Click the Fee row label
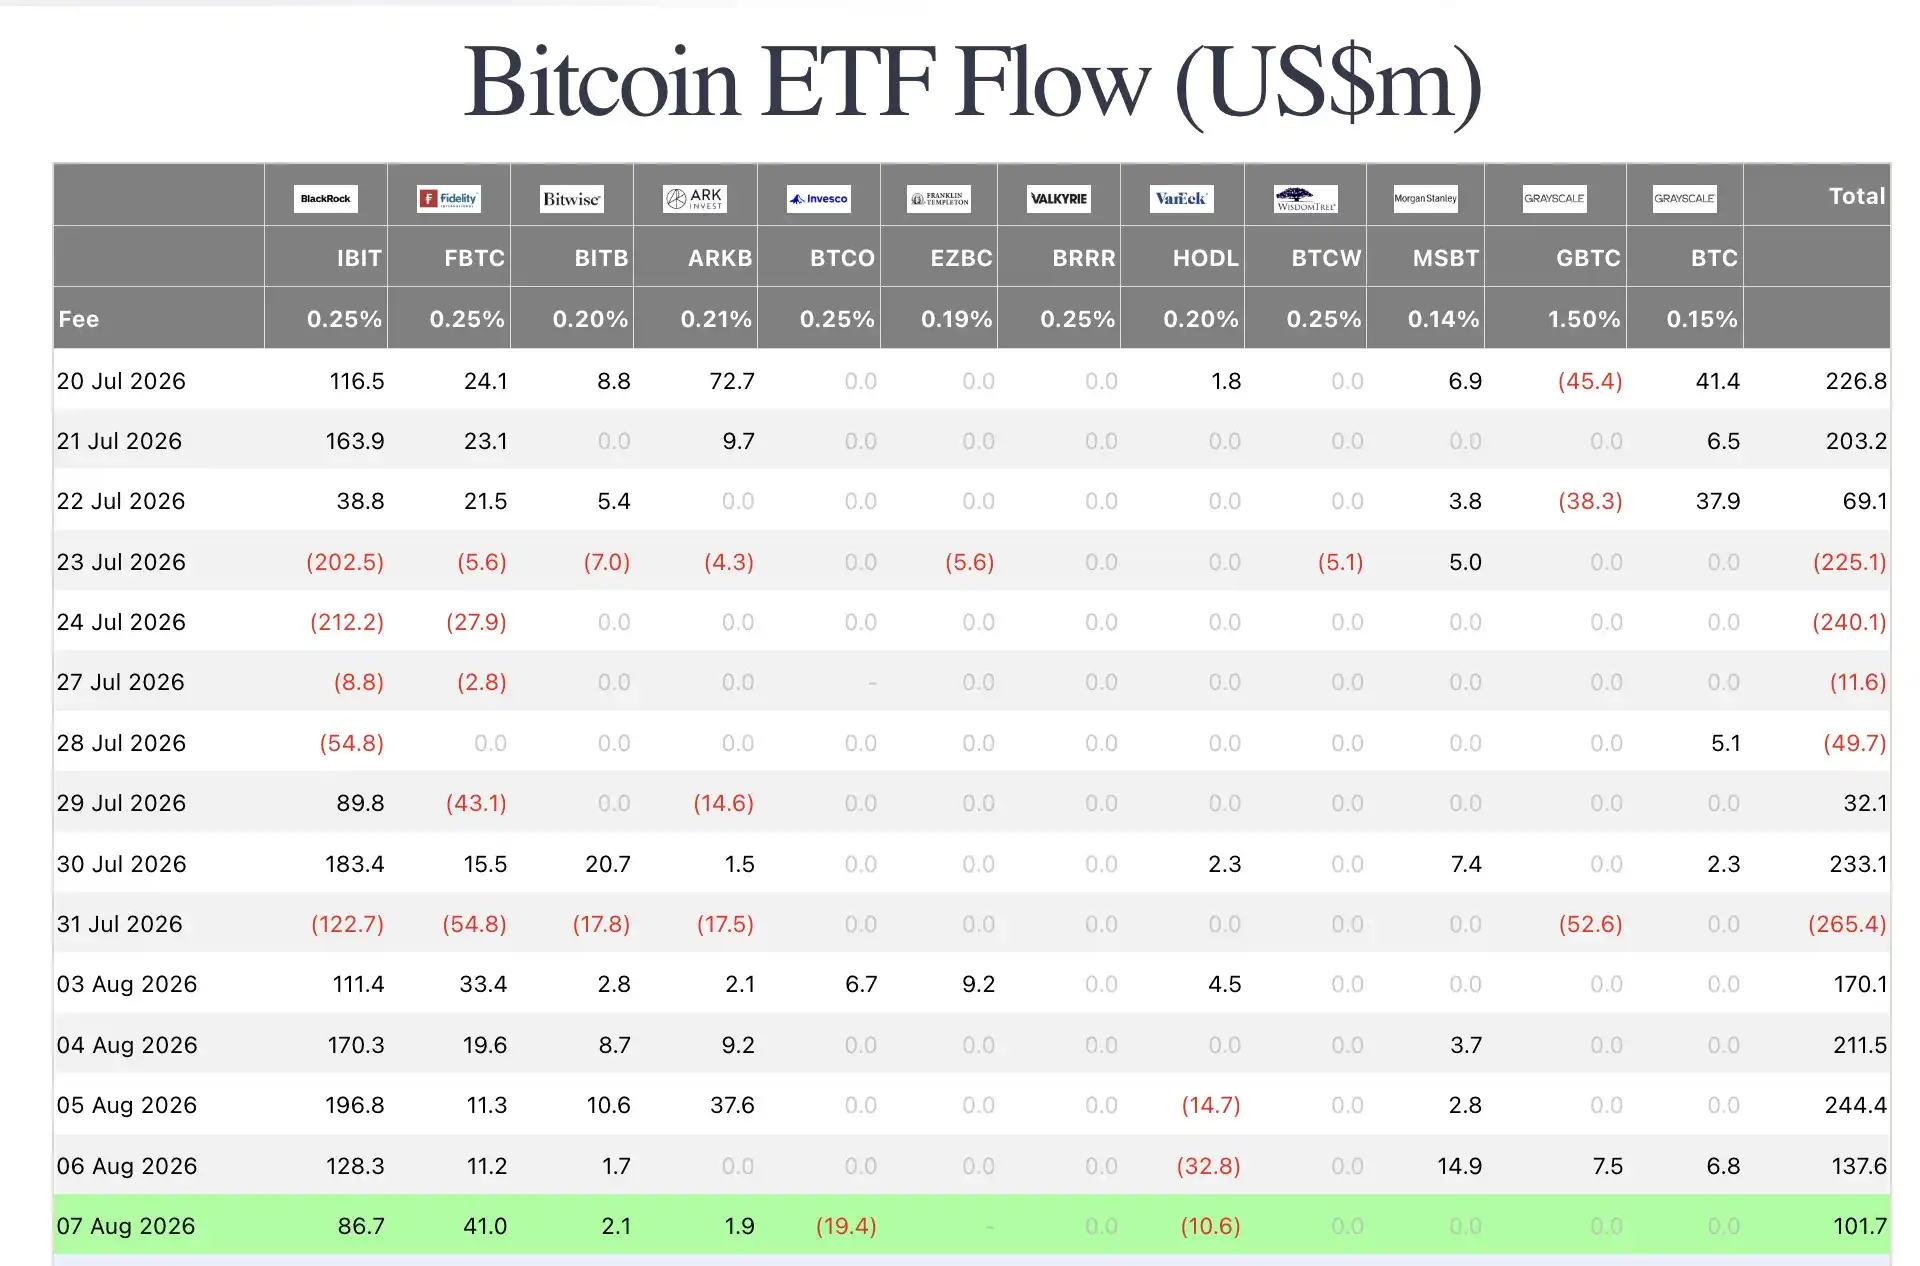 tap(79, 319)
